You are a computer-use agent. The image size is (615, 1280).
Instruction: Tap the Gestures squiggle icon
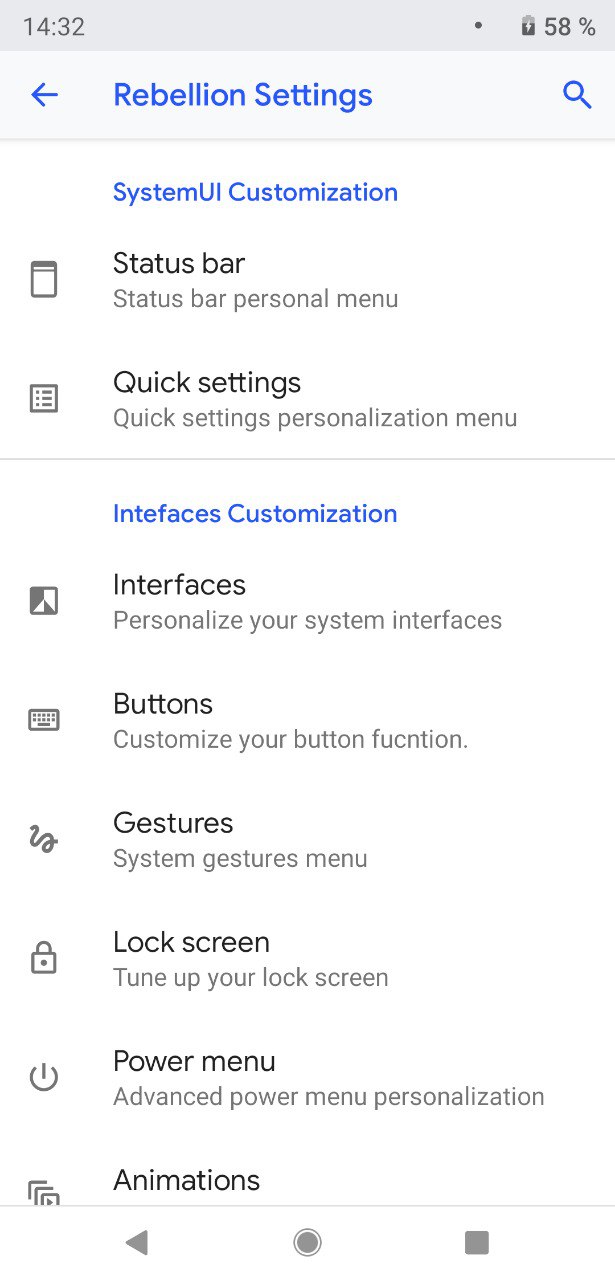44,839
